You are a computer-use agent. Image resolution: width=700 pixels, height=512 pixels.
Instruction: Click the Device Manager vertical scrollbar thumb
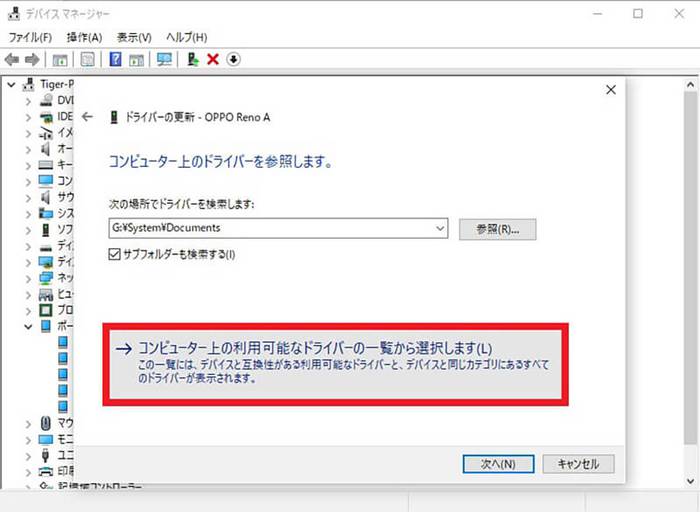[690, 268]
